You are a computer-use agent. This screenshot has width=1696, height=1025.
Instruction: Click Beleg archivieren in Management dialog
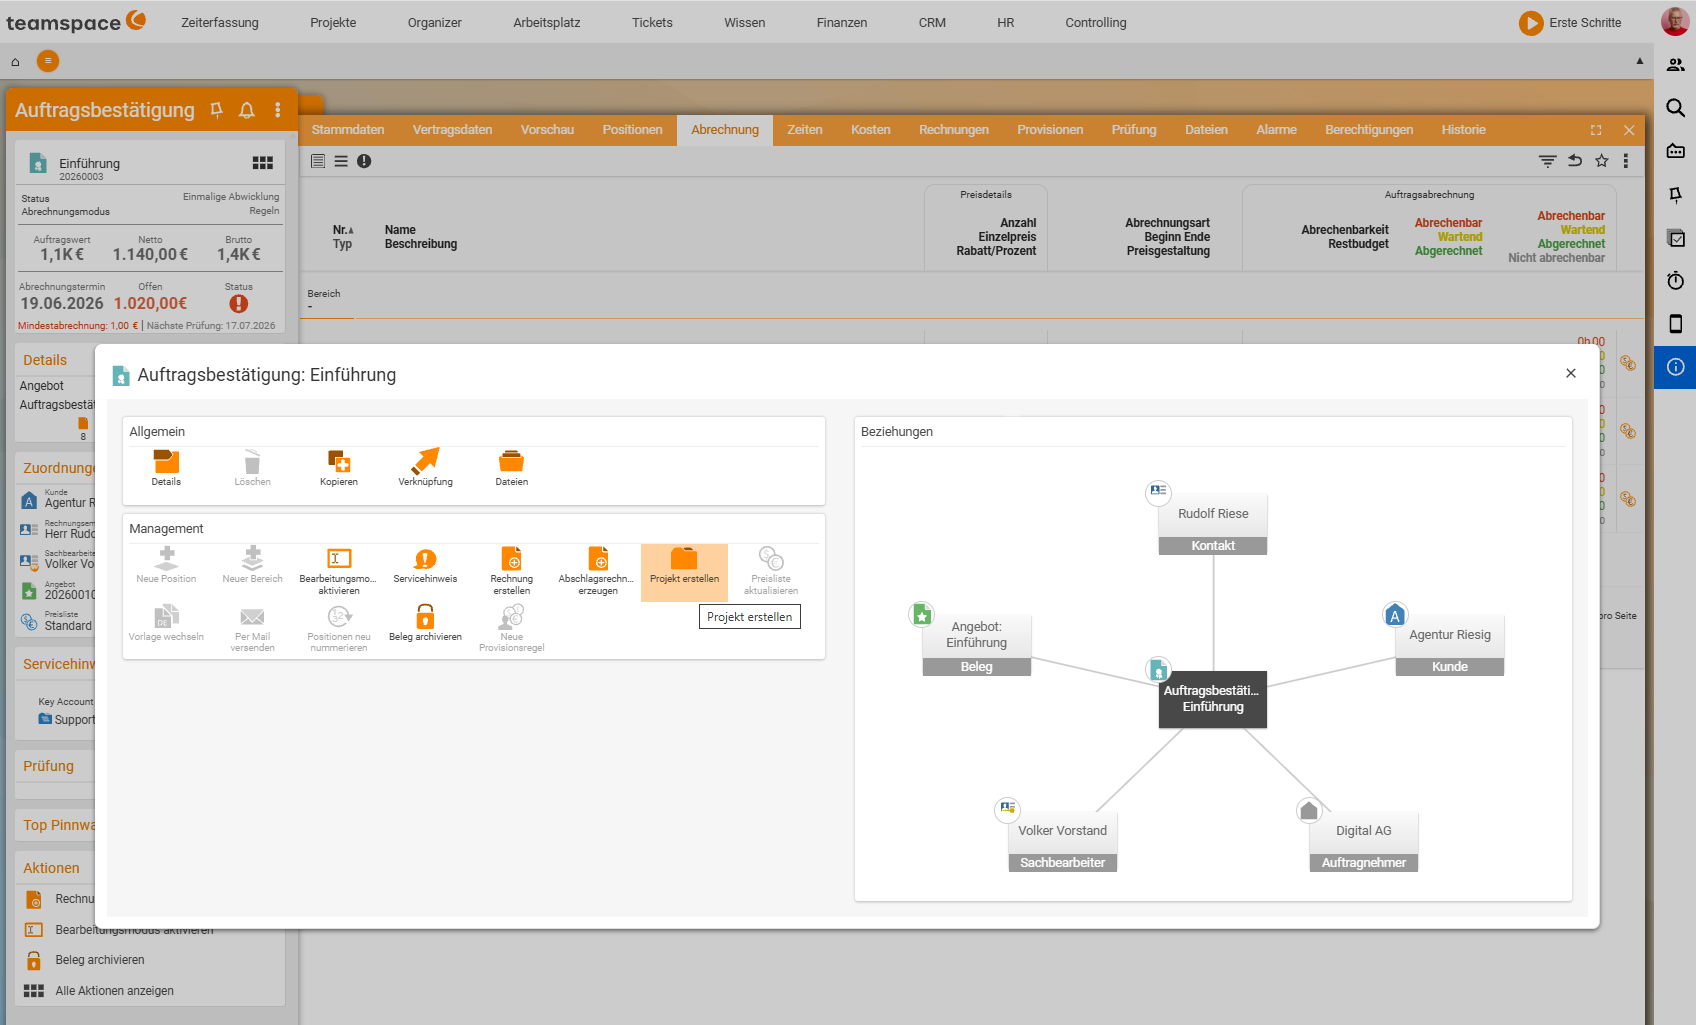[425, 624]
